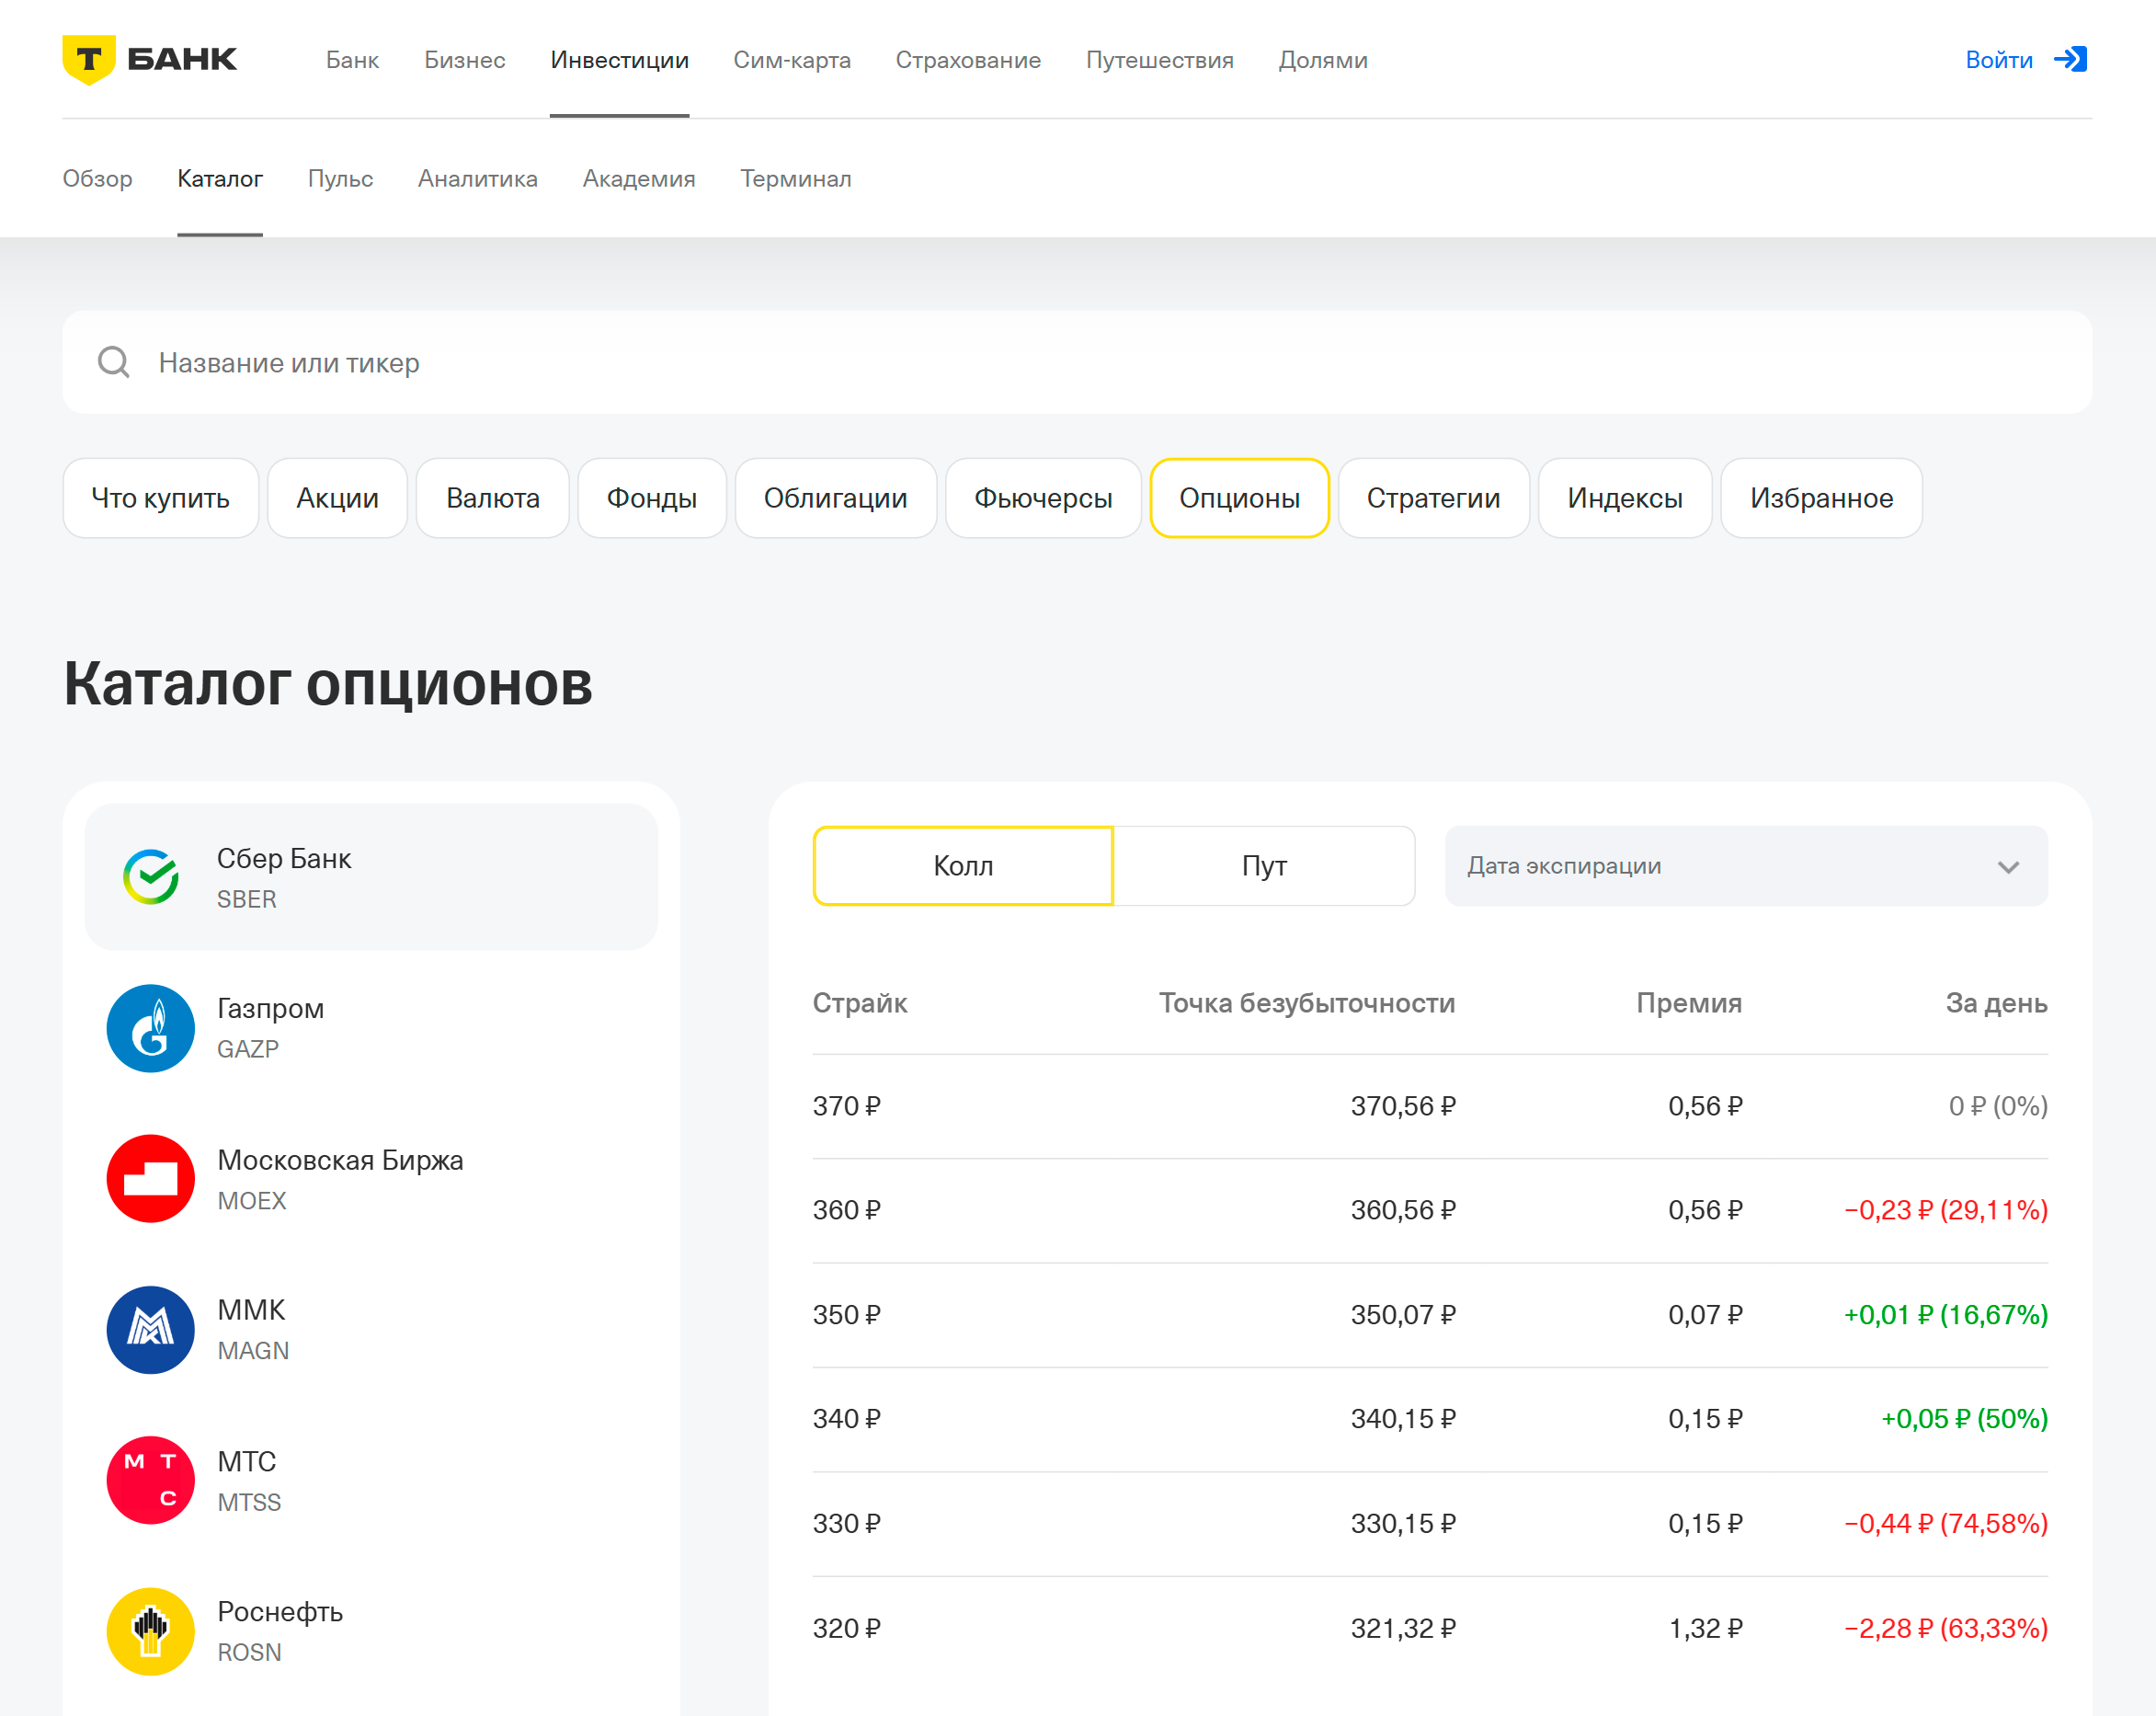
Task: Click the 340 ₽ strike cell
Action: tap(846, 1419)
